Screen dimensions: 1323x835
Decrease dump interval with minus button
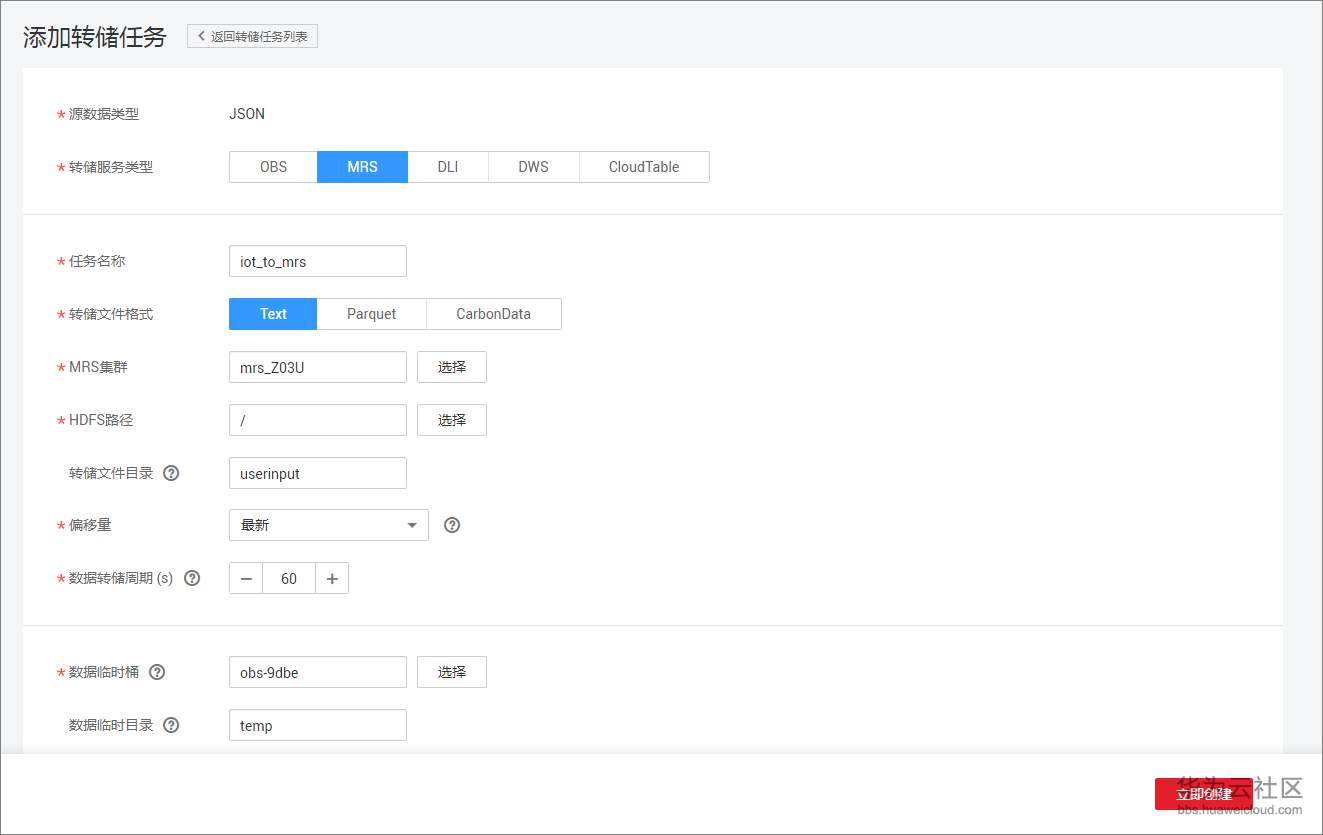coord(246,579)
